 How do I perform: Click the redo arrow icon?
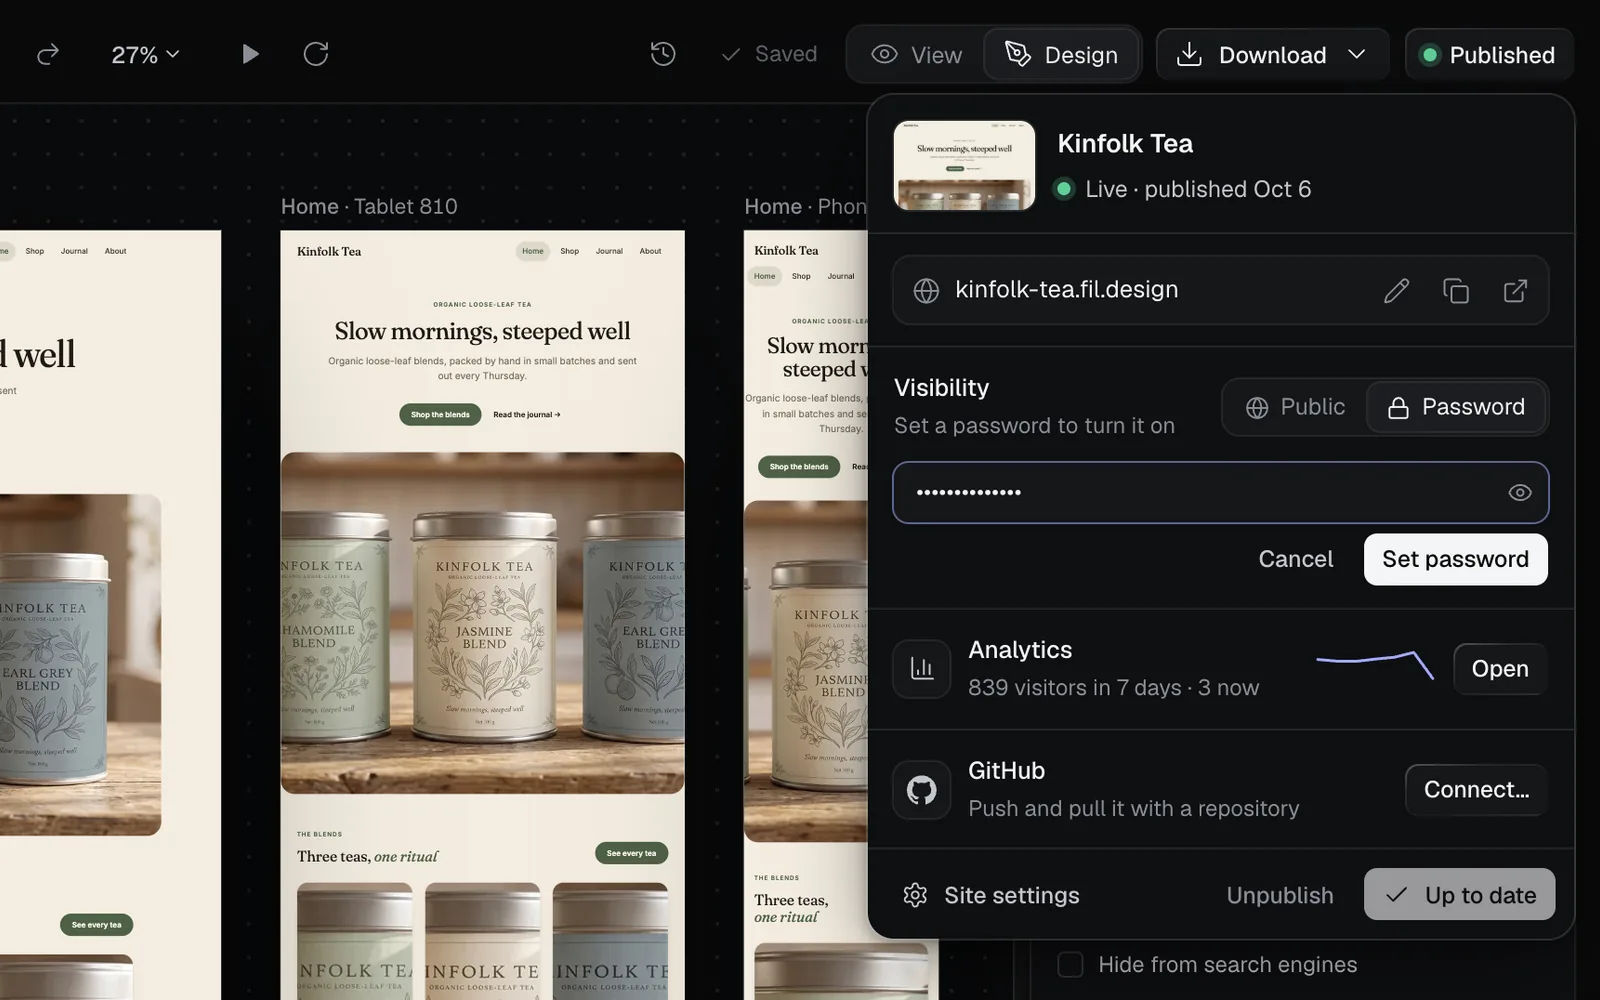pyautogui.click(x=48, y=54)
